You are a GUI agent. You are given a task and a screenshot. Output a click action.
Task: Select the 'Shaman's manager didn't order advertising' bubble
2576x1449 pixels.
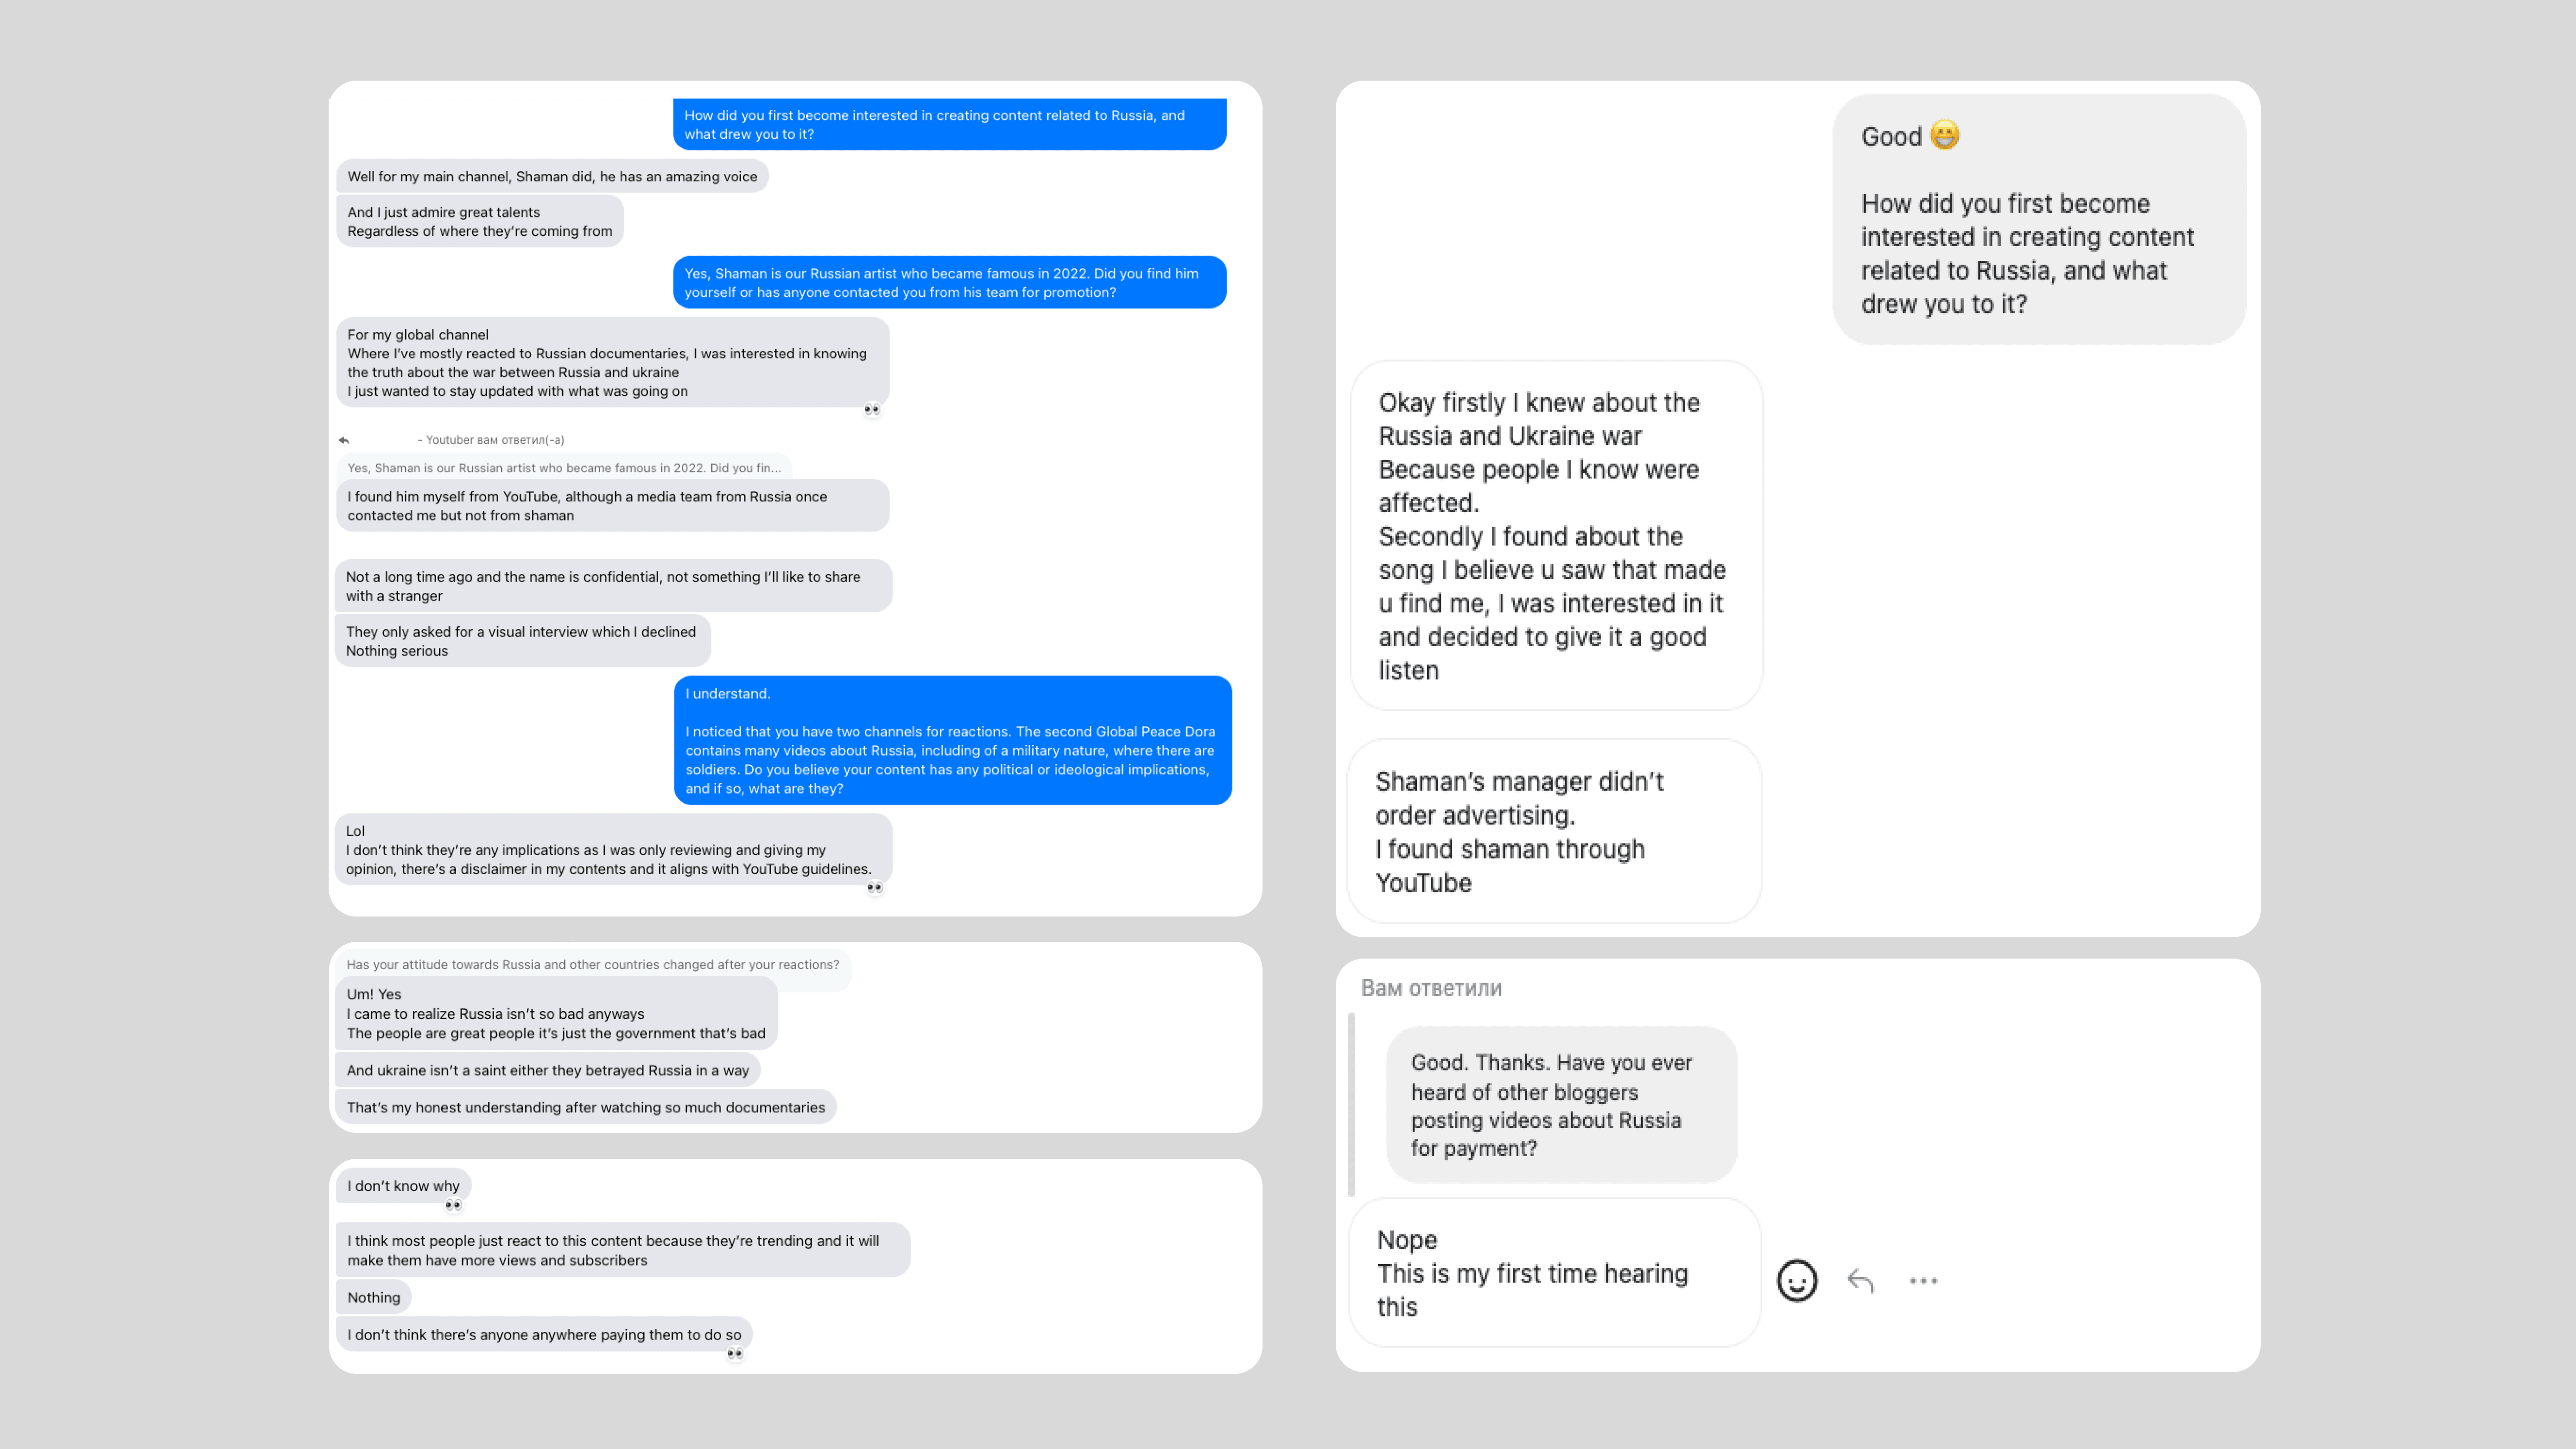1553,832
